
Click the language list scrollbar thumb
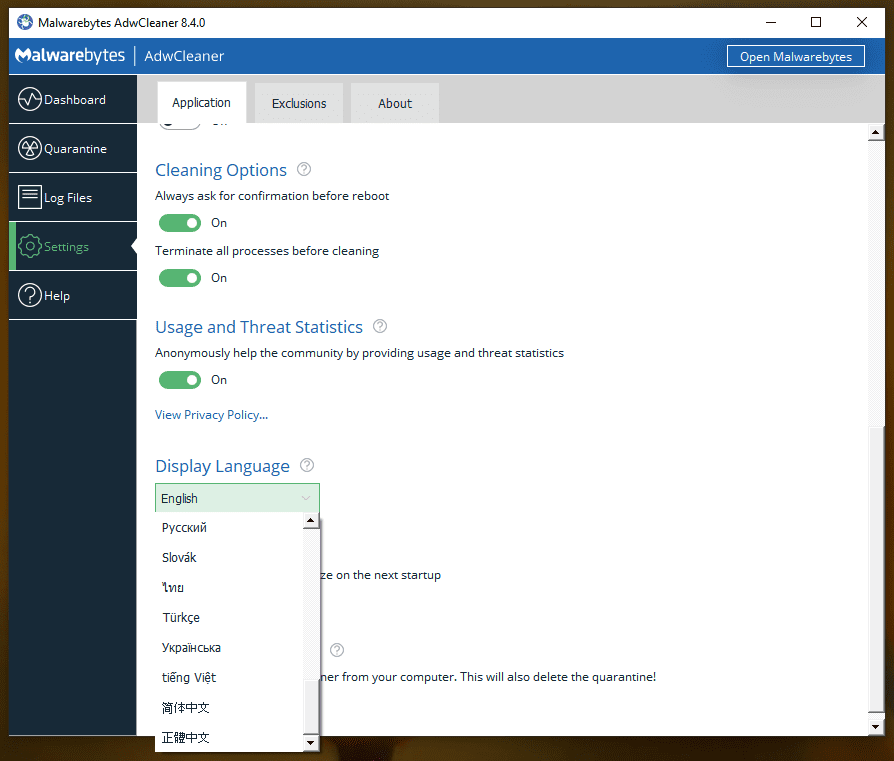tap(311, 707)
